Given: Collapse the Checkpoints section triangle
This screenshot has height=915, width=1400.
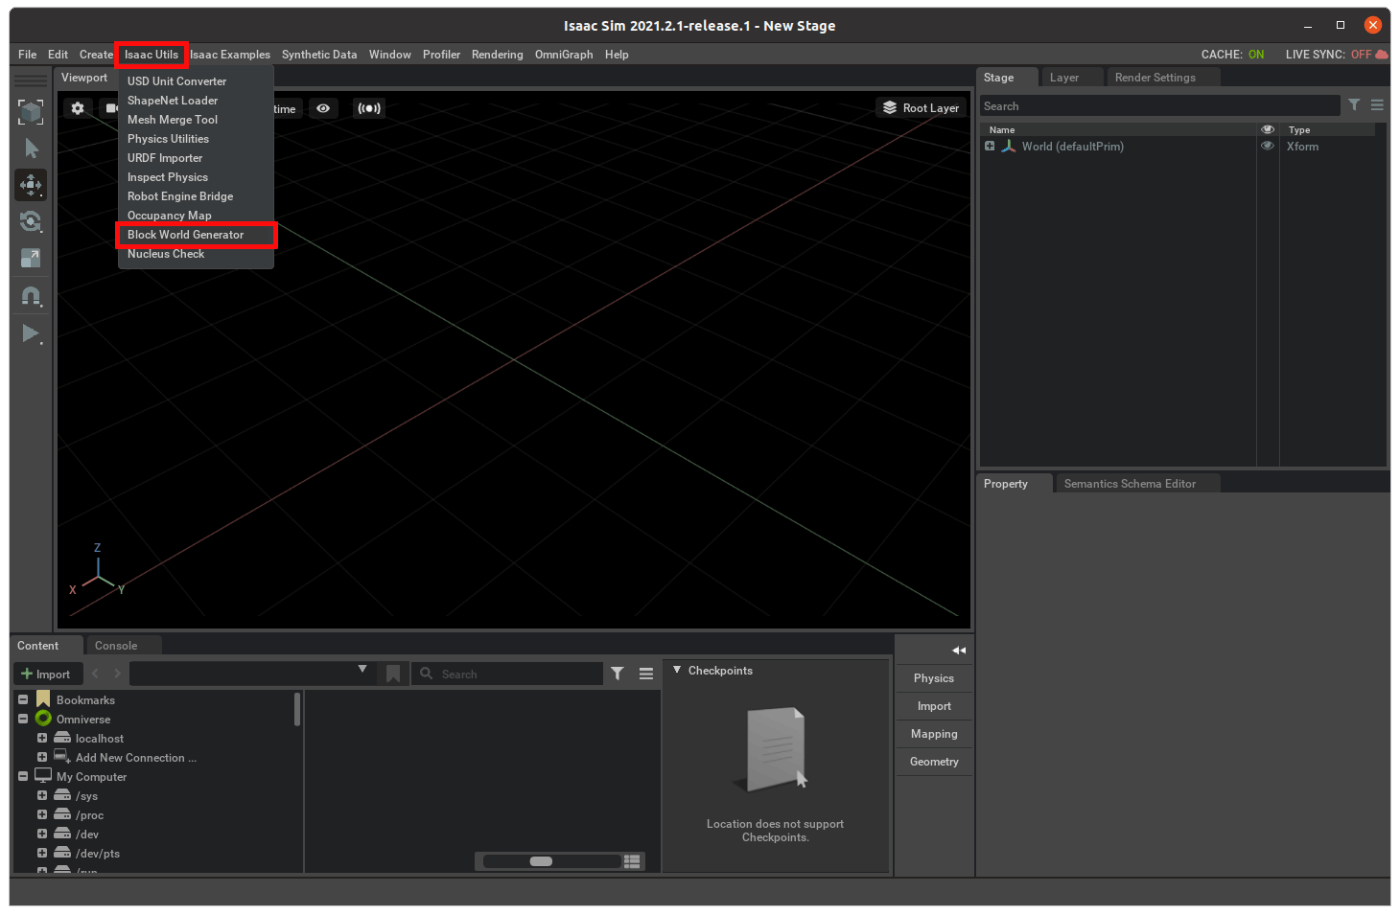Looking at the screenshot, I should [677, 670].
